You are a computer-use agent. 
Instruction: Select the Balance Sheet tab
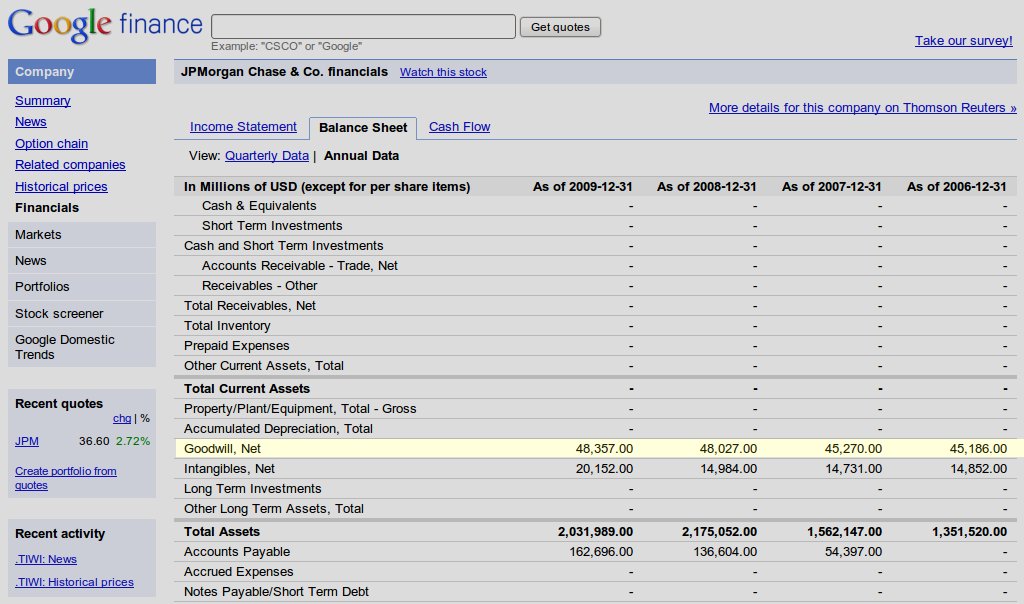pyautogui.click(x=363, y=128)
